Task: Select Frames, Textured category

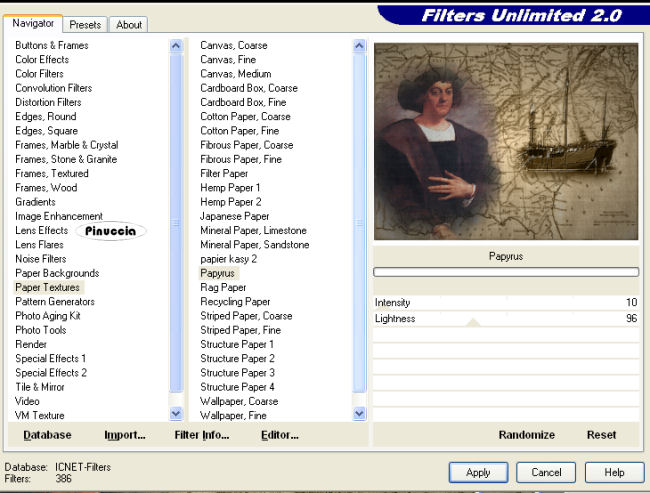Action: pos(52,173)
